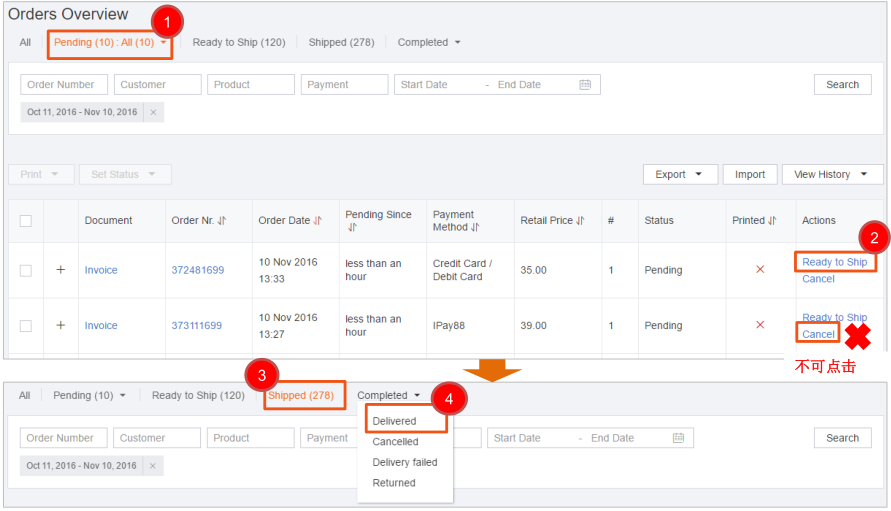Remove the Oct 11 - Nov 10 date filter tag
This screenshot has width=891, height=511.
pyautogui.click(x=153, y=113)
